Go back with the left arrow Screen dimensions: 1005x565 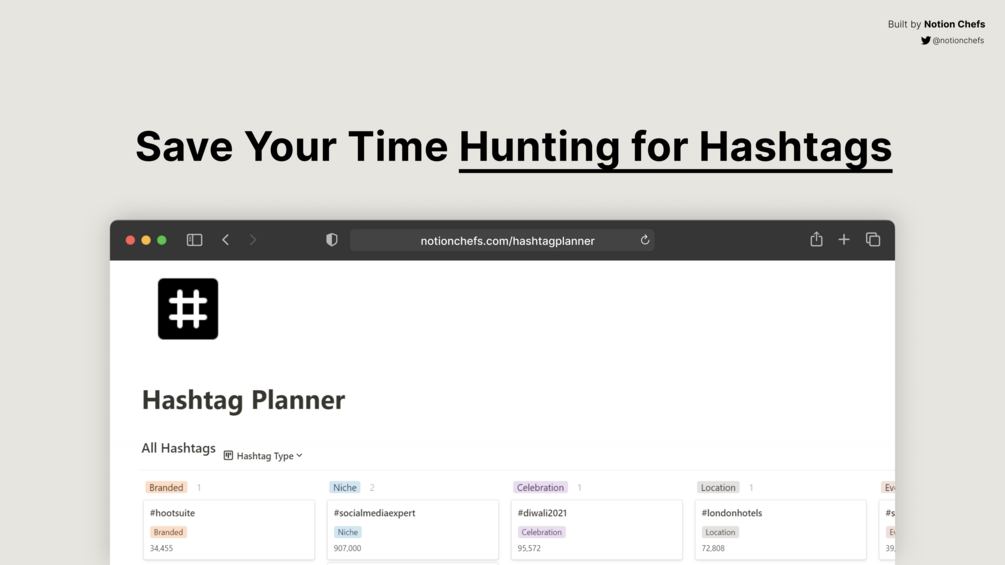(226, 240)
